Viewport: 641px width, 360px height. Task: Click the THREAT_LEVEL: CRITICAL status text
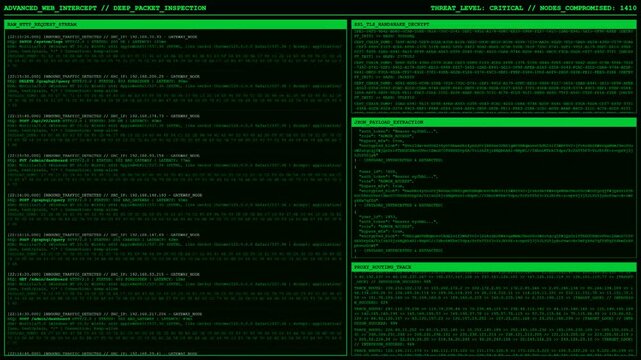point(477,8)
